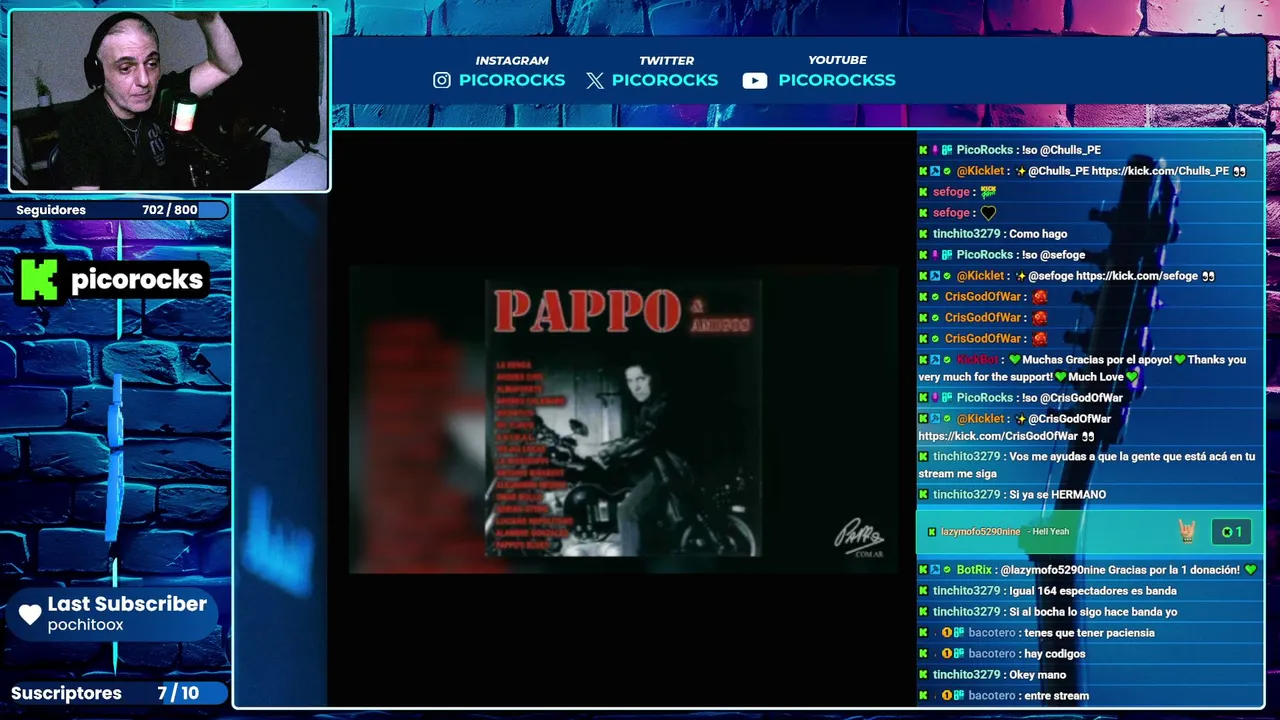1280x720 pixels.
Task: Click the green Kick logo beside picorocks
Action: point(38,279)
